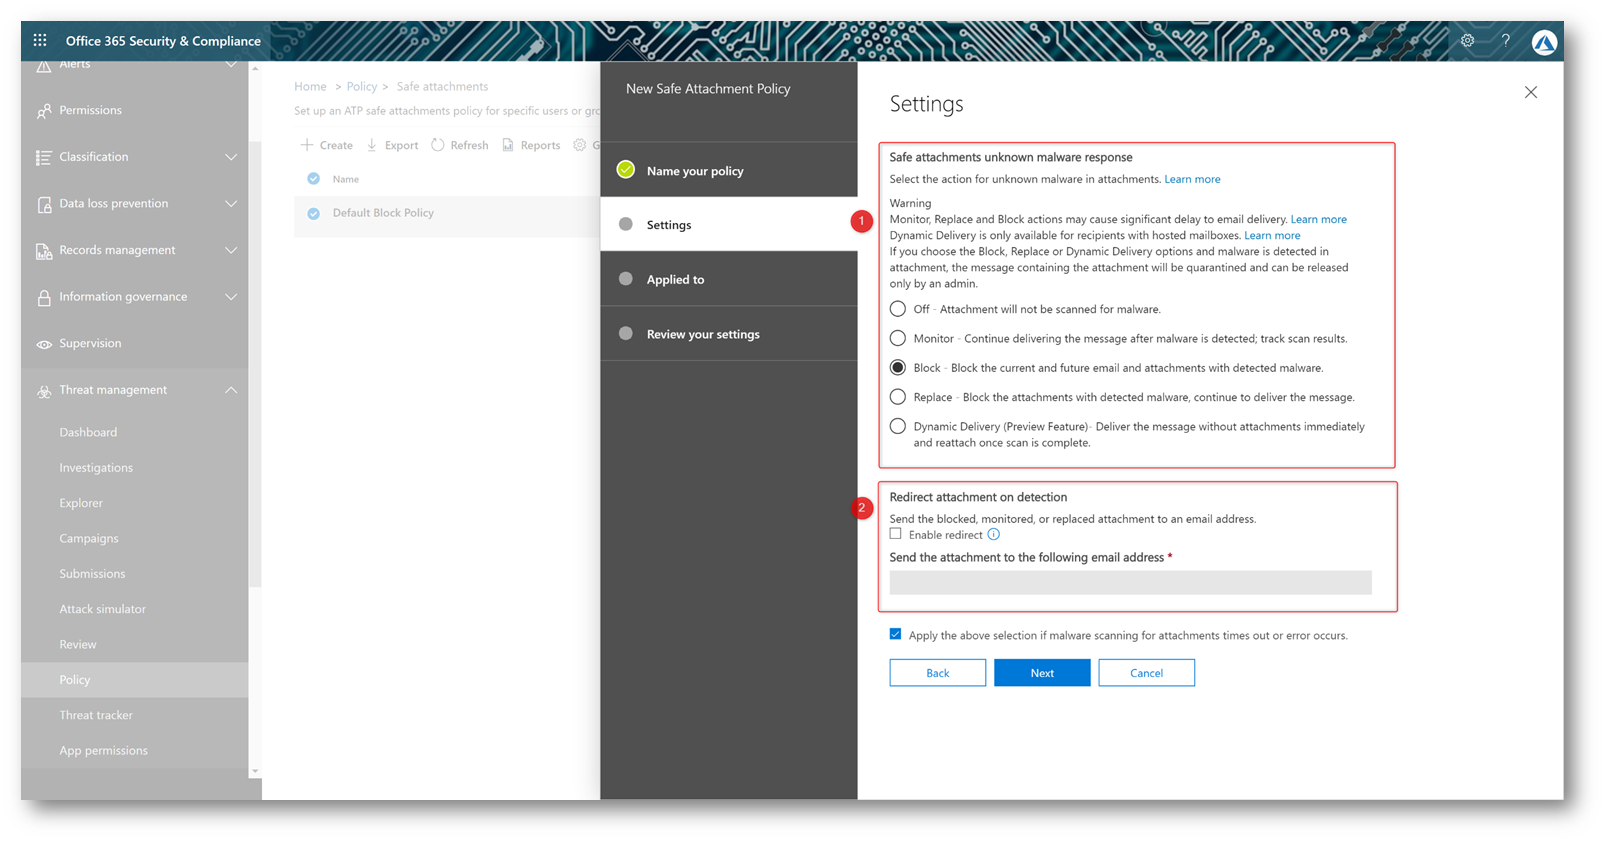The height and width of the screenshot is (842, 1606).
Task: Go to Review your settings step
Action: 729,334
